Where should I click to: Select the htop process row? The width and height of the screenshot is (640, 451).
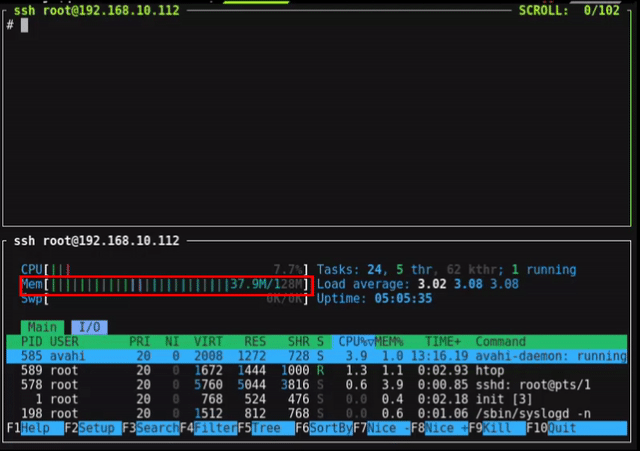coord(320,371)
